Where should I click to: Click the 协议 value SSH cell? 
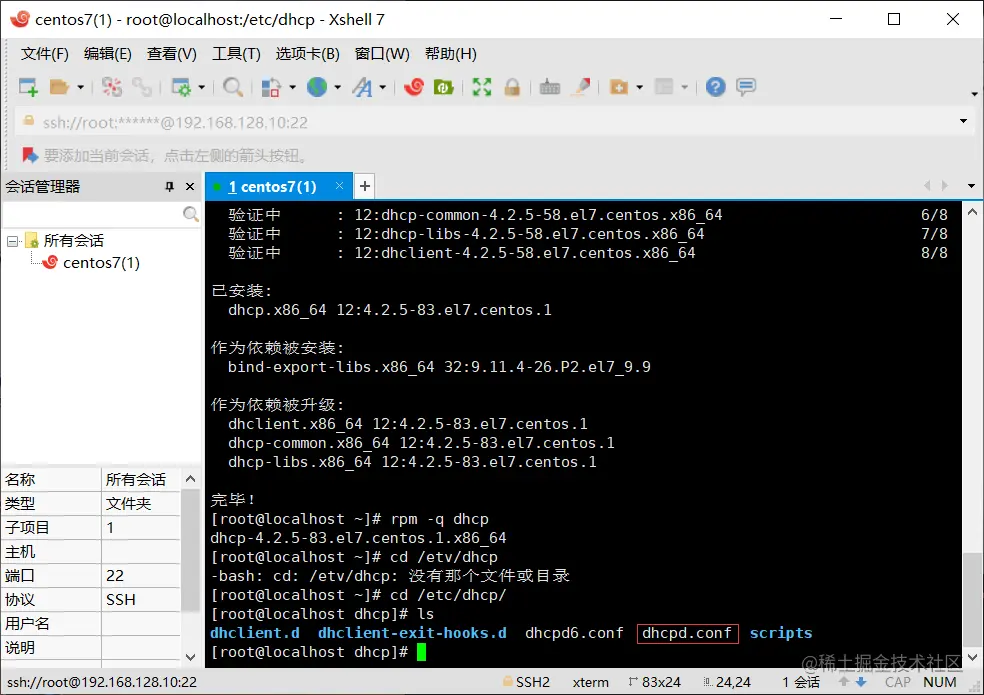click(141, 600)
